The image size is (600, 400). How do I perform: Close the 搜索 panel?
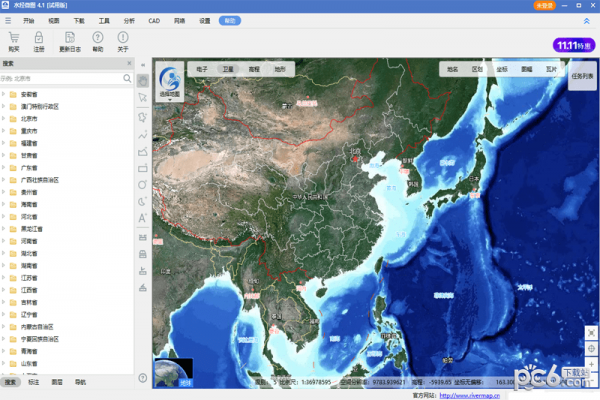tap(129, 63)
